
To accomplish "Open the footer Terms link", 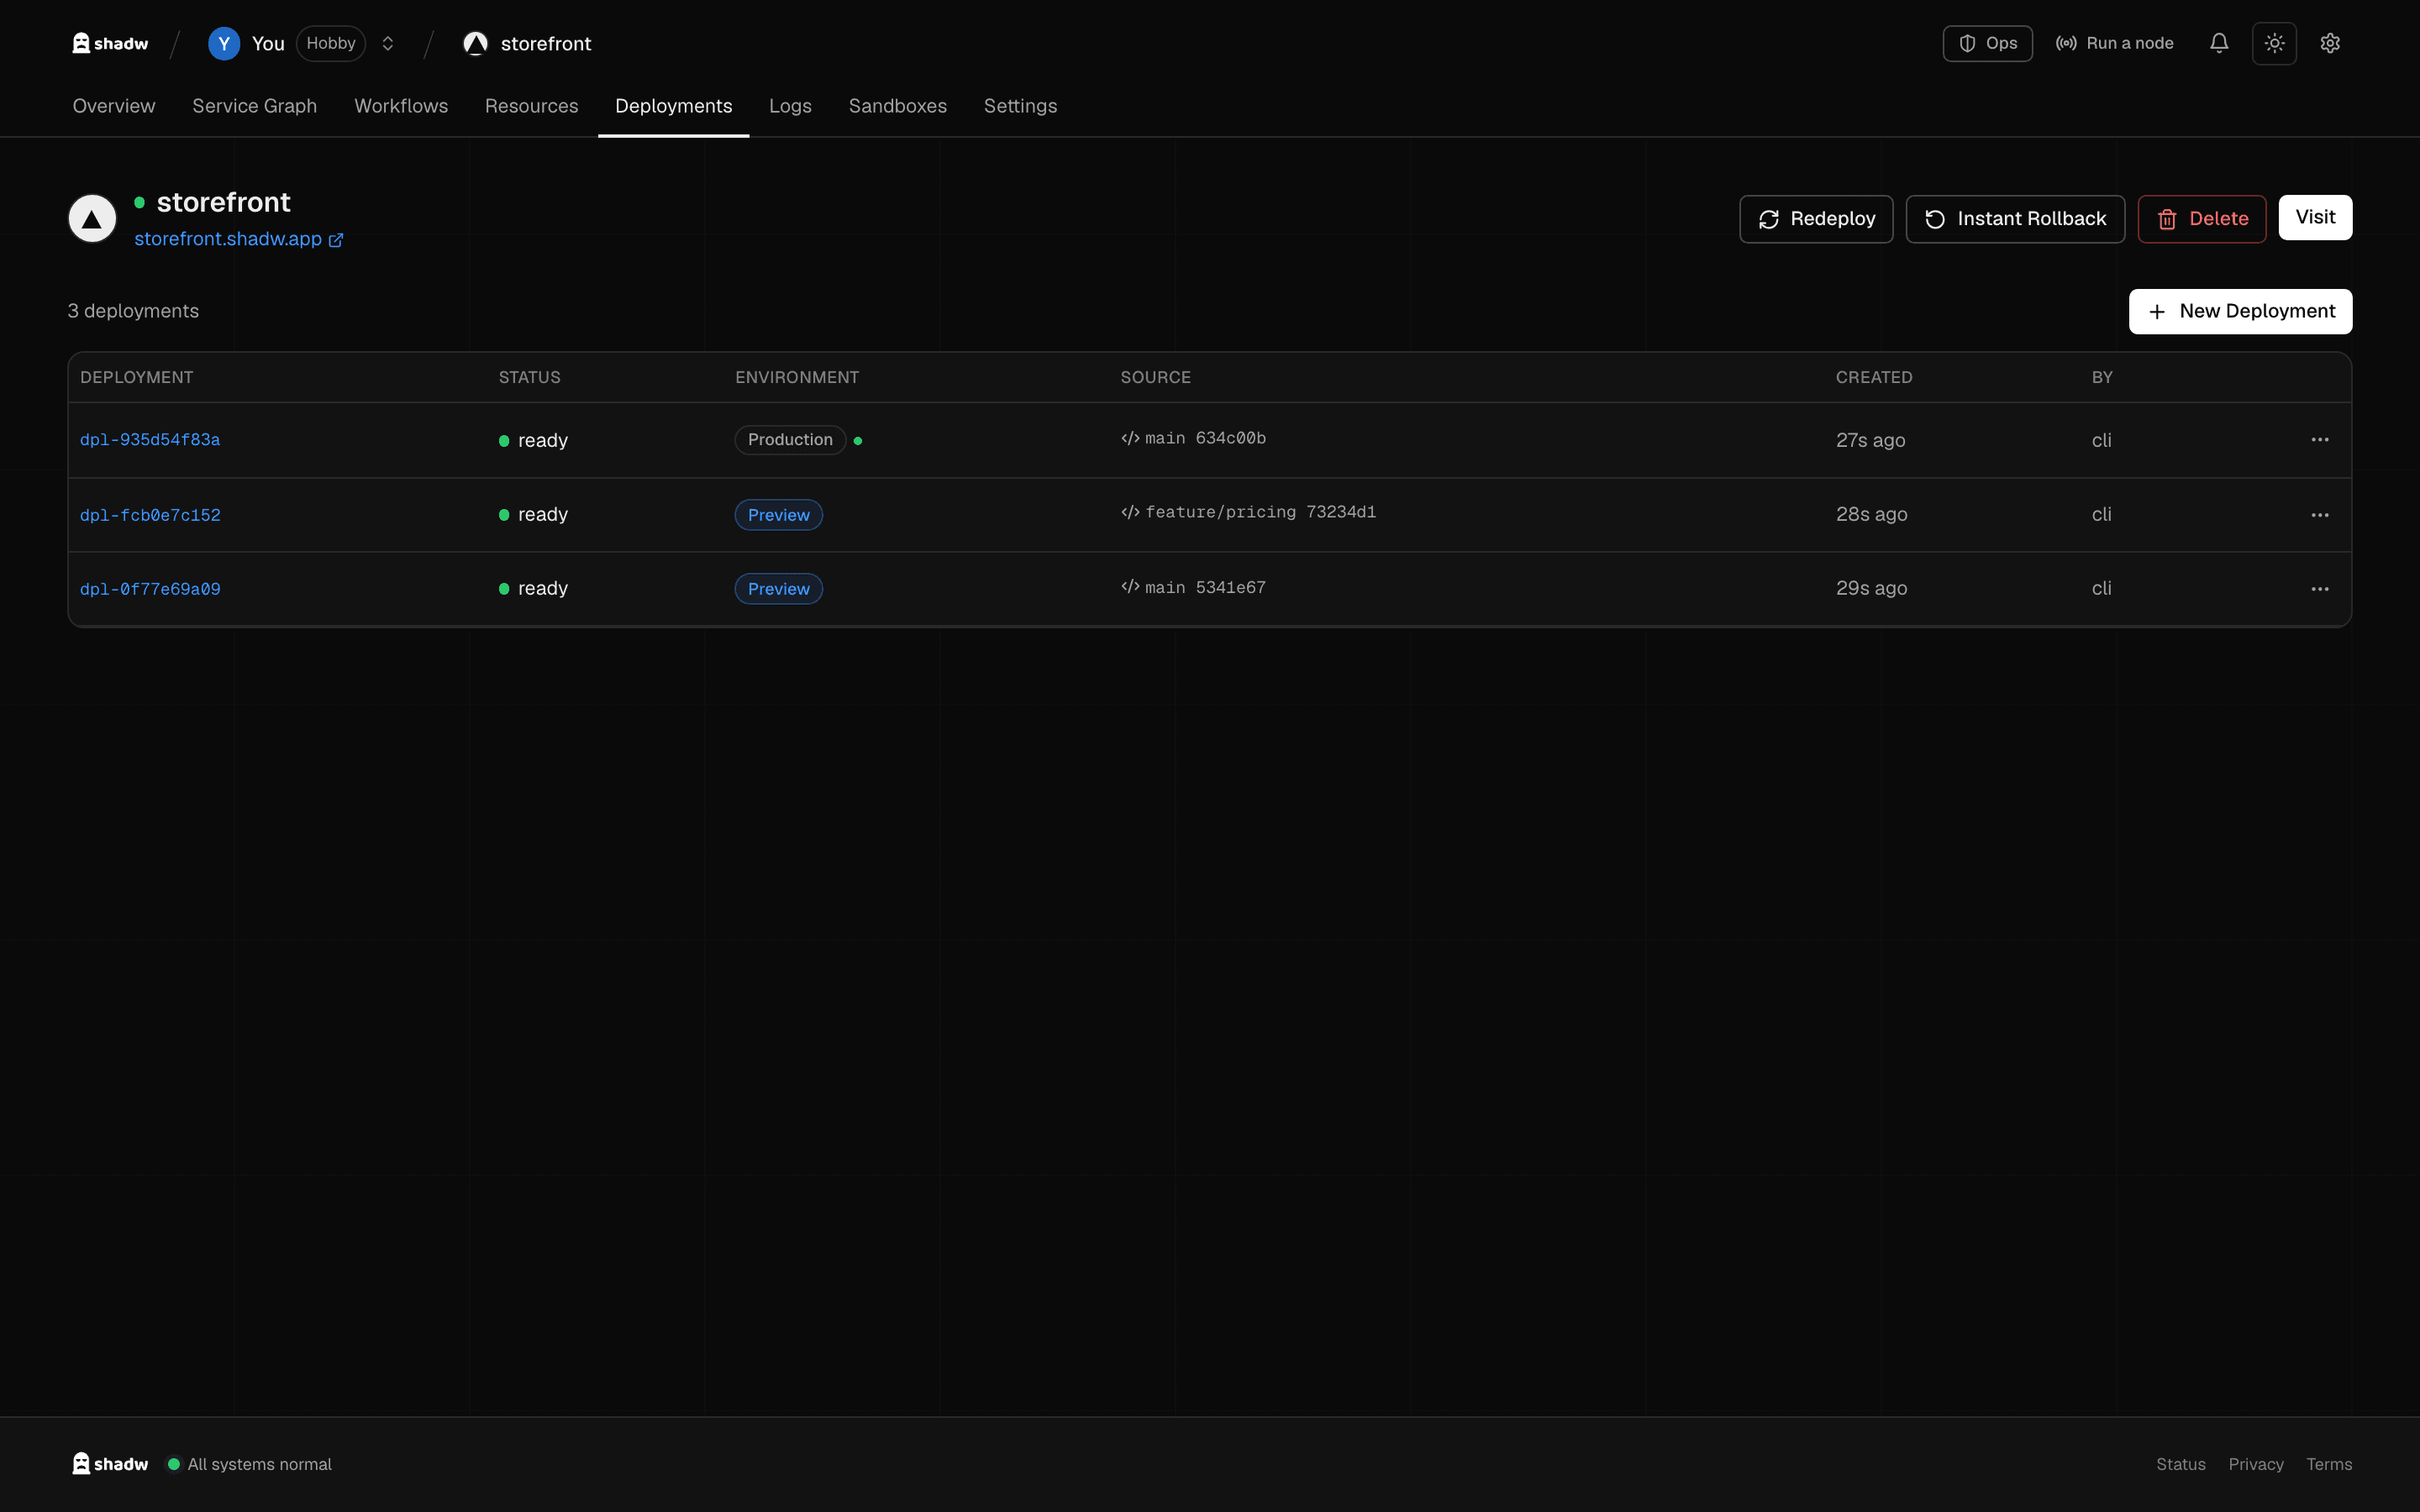I will [x=2329, y=1464].
